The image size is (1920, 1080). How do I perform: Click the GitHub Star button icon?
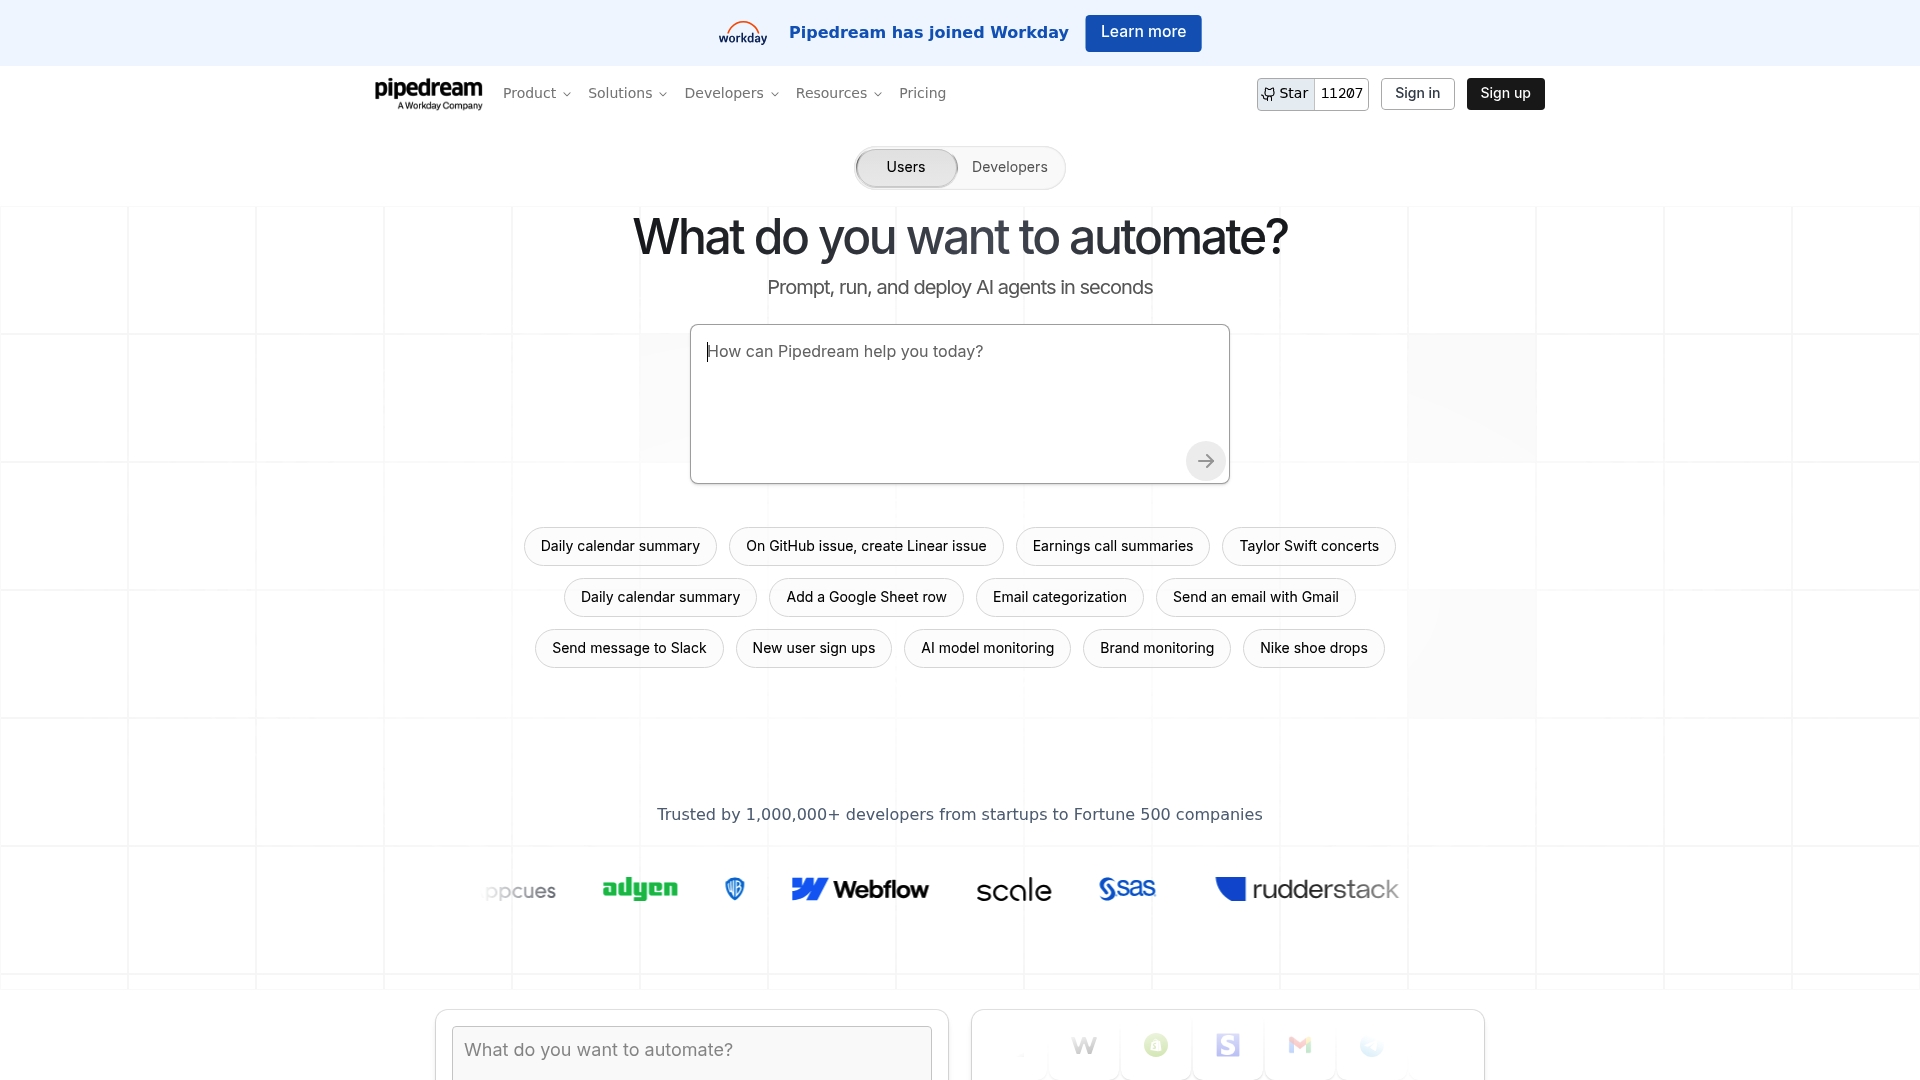[1268, 94]
